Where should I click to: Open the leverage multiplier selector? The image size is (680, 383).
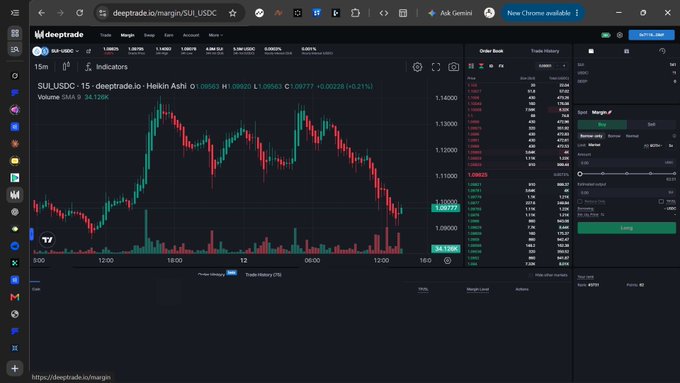[x=670, y=146]
